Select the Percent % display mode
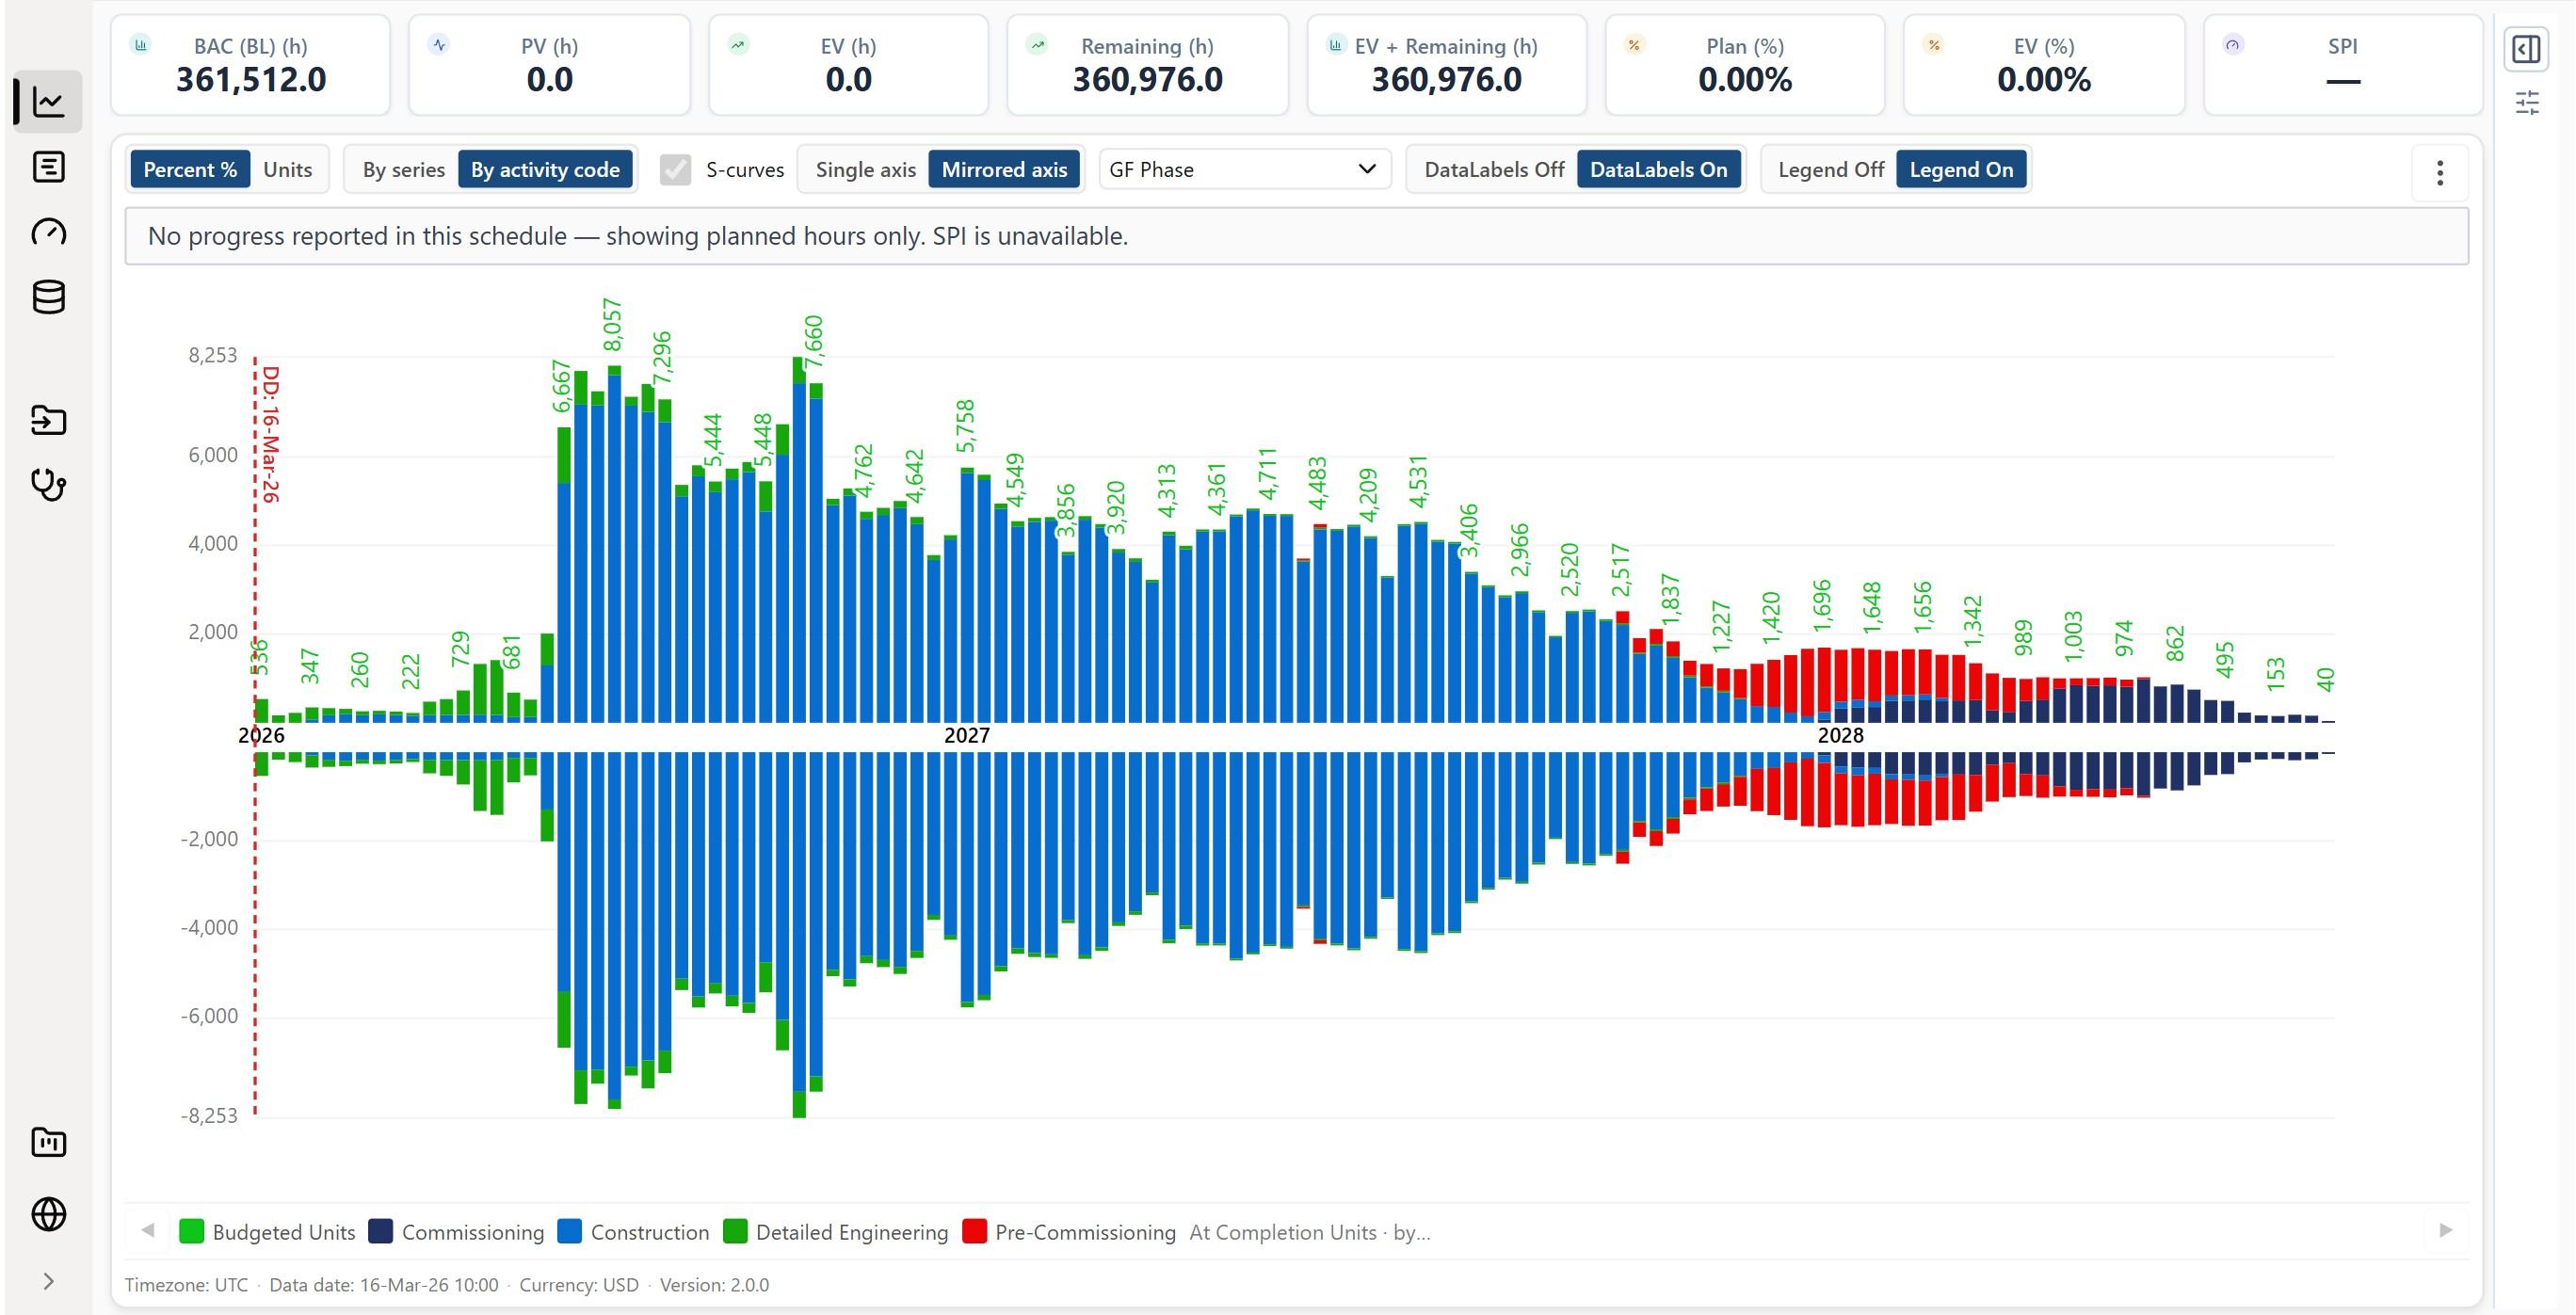2576x1315 pixels. pos(190,169)
